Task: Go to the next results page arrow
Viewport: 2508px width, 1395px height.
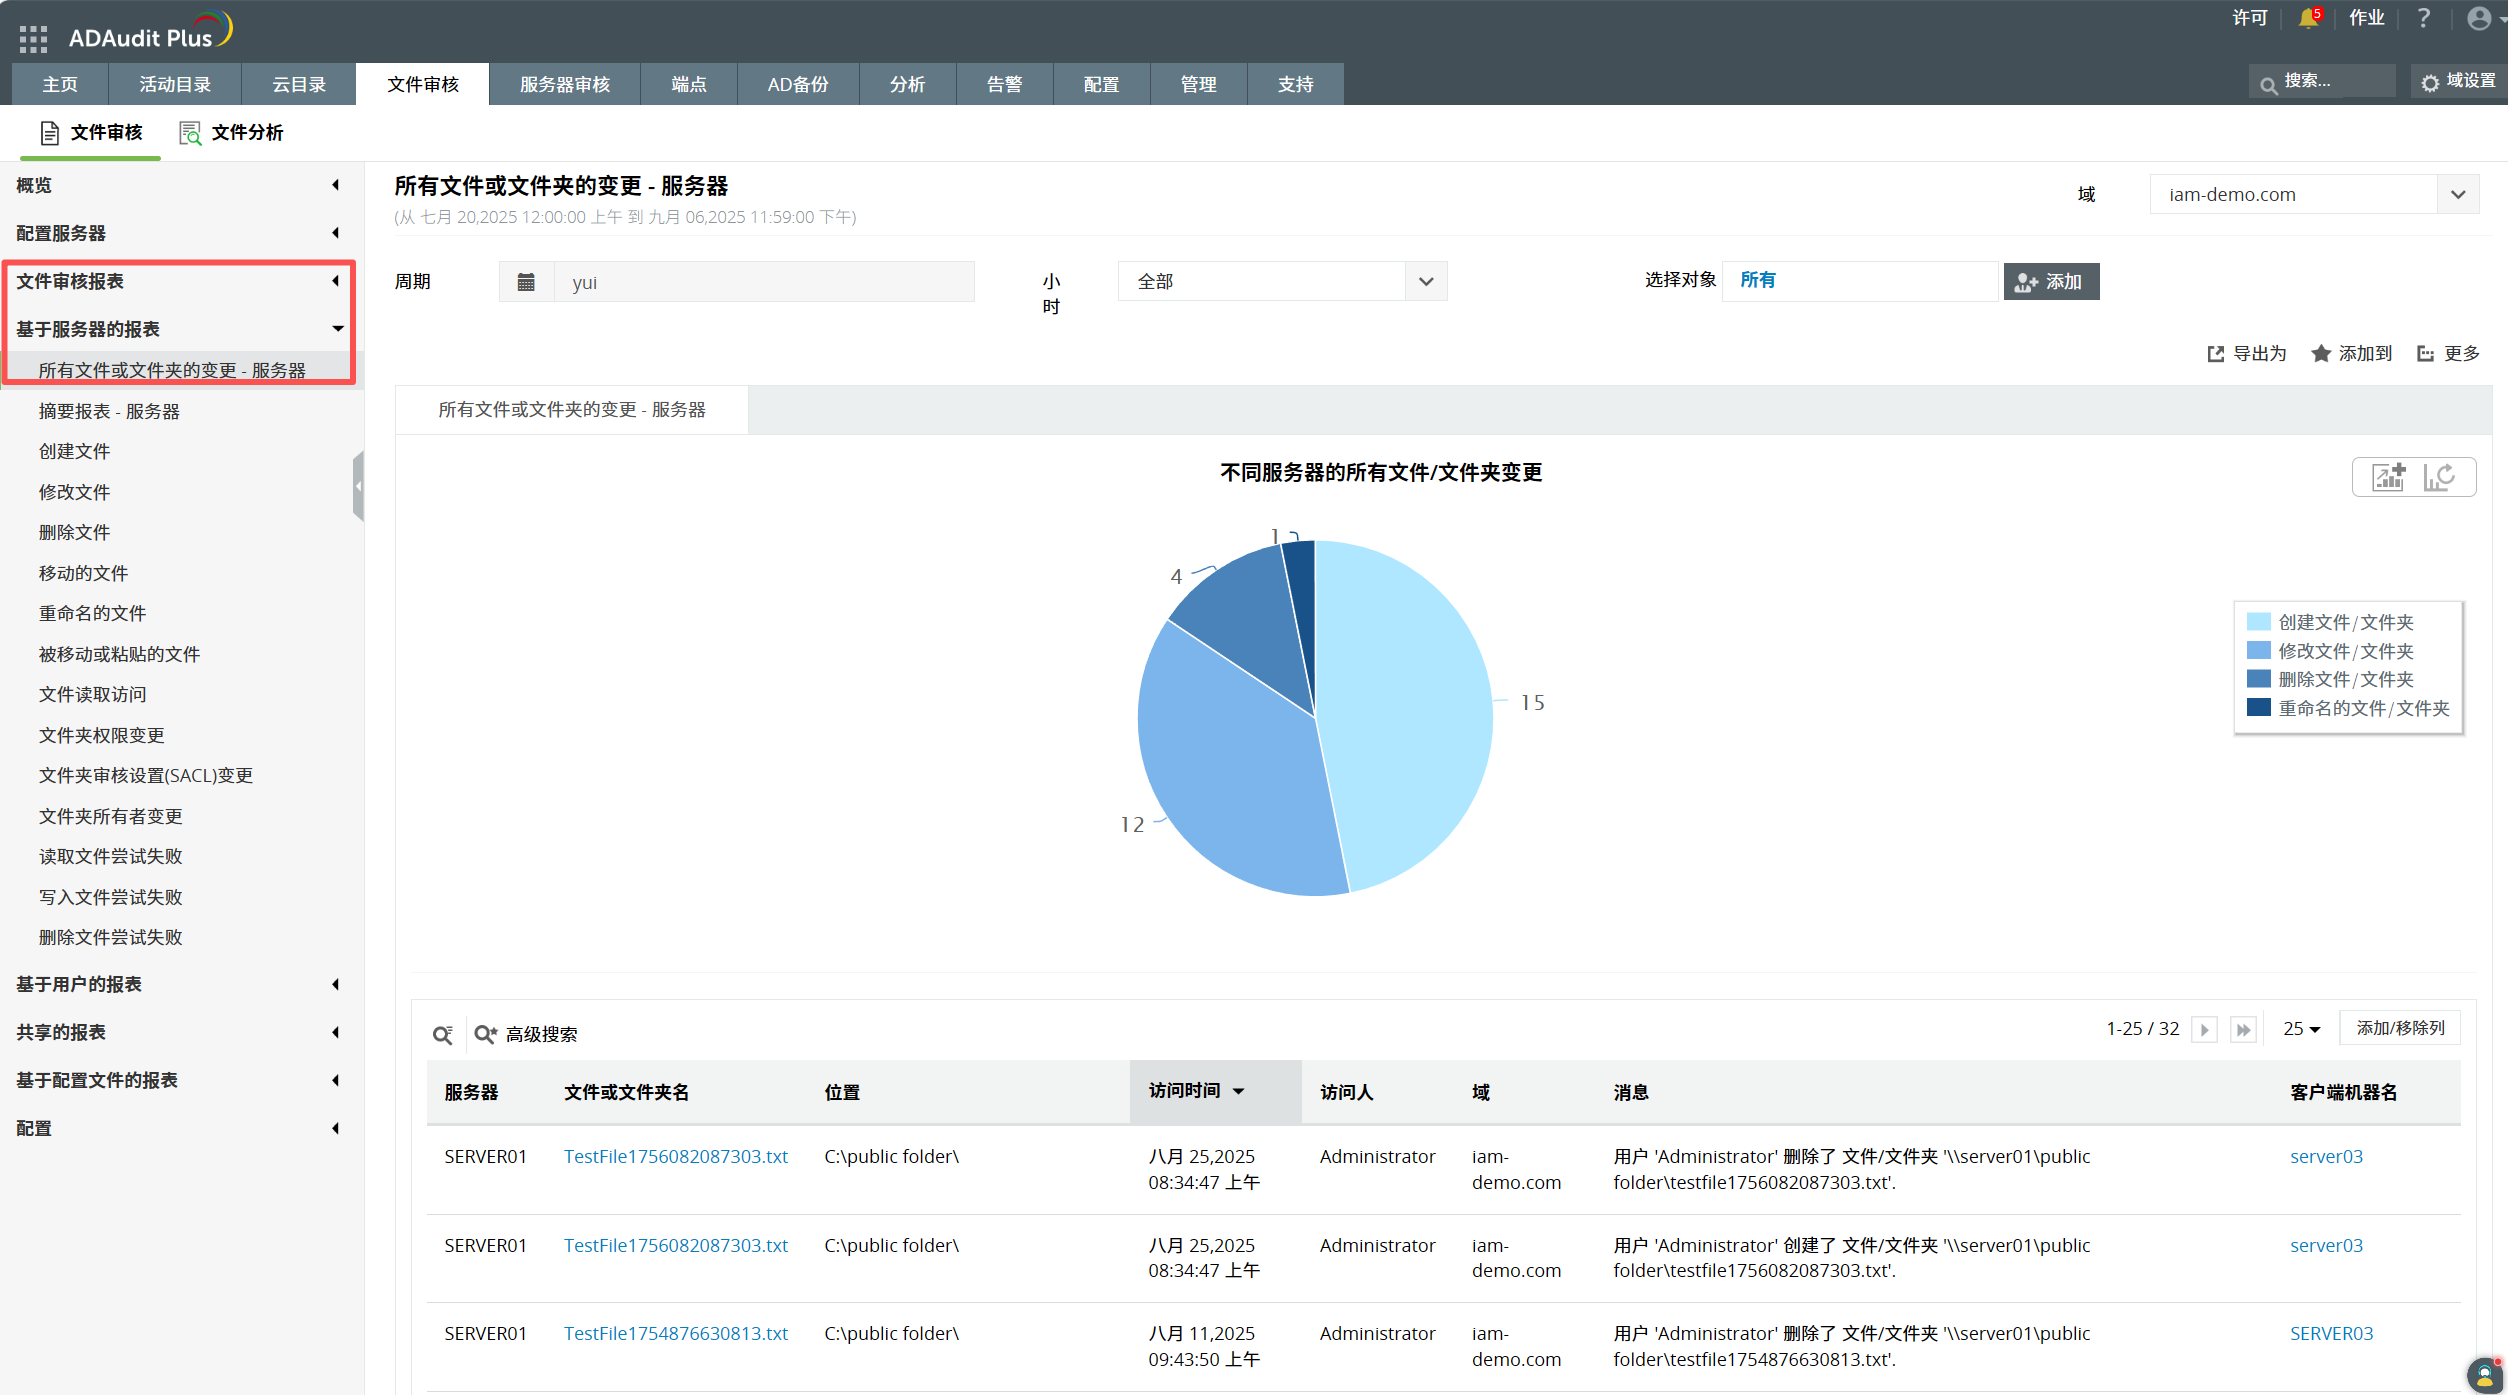Action: pyautogui.click(x=2204, y=1029)
